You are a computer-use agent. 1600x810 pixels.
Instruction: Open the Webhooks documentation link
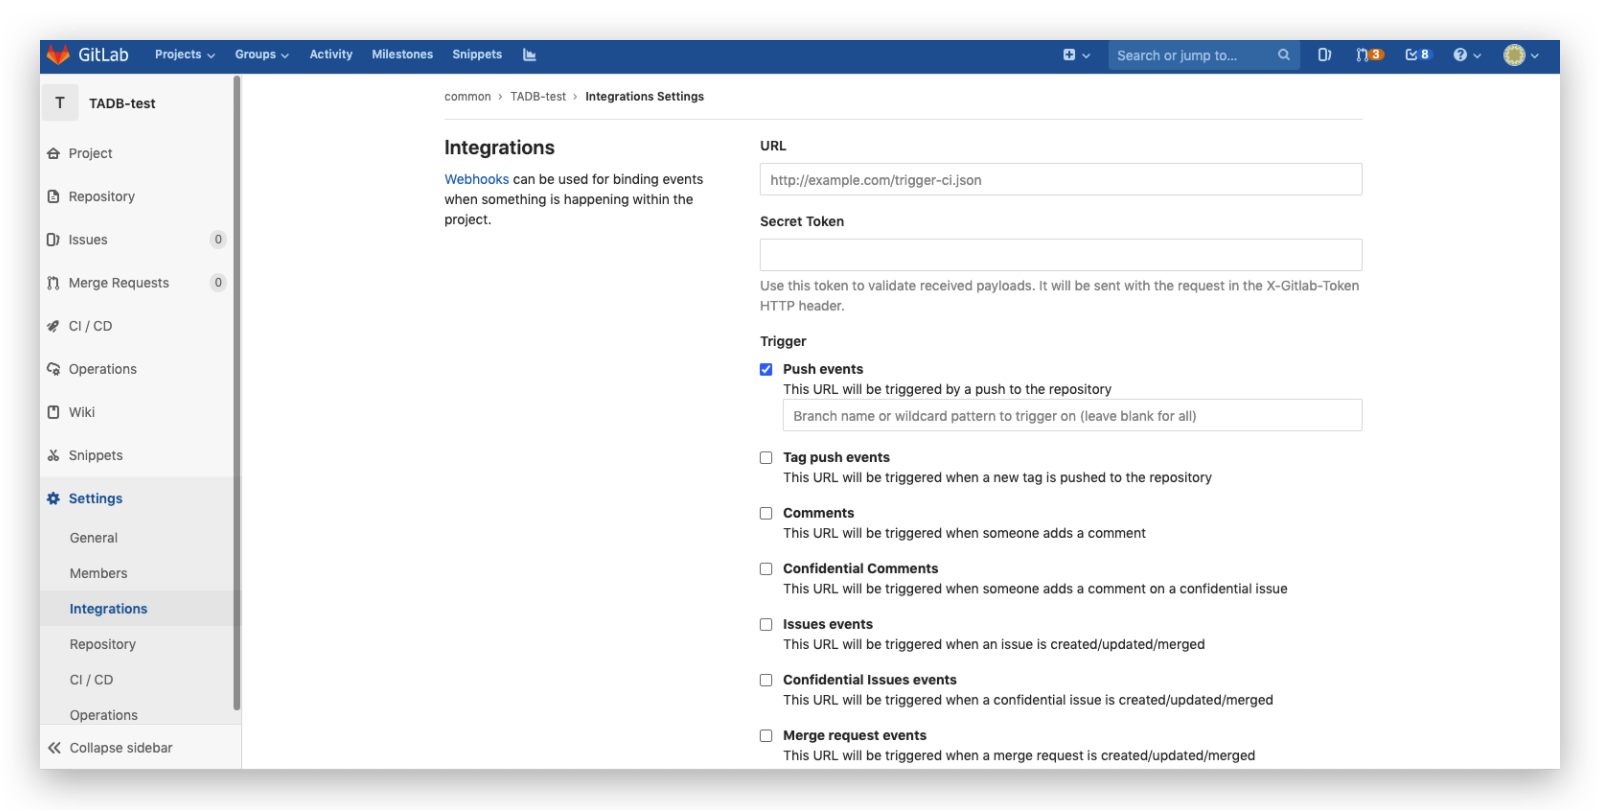coord(477,179)
